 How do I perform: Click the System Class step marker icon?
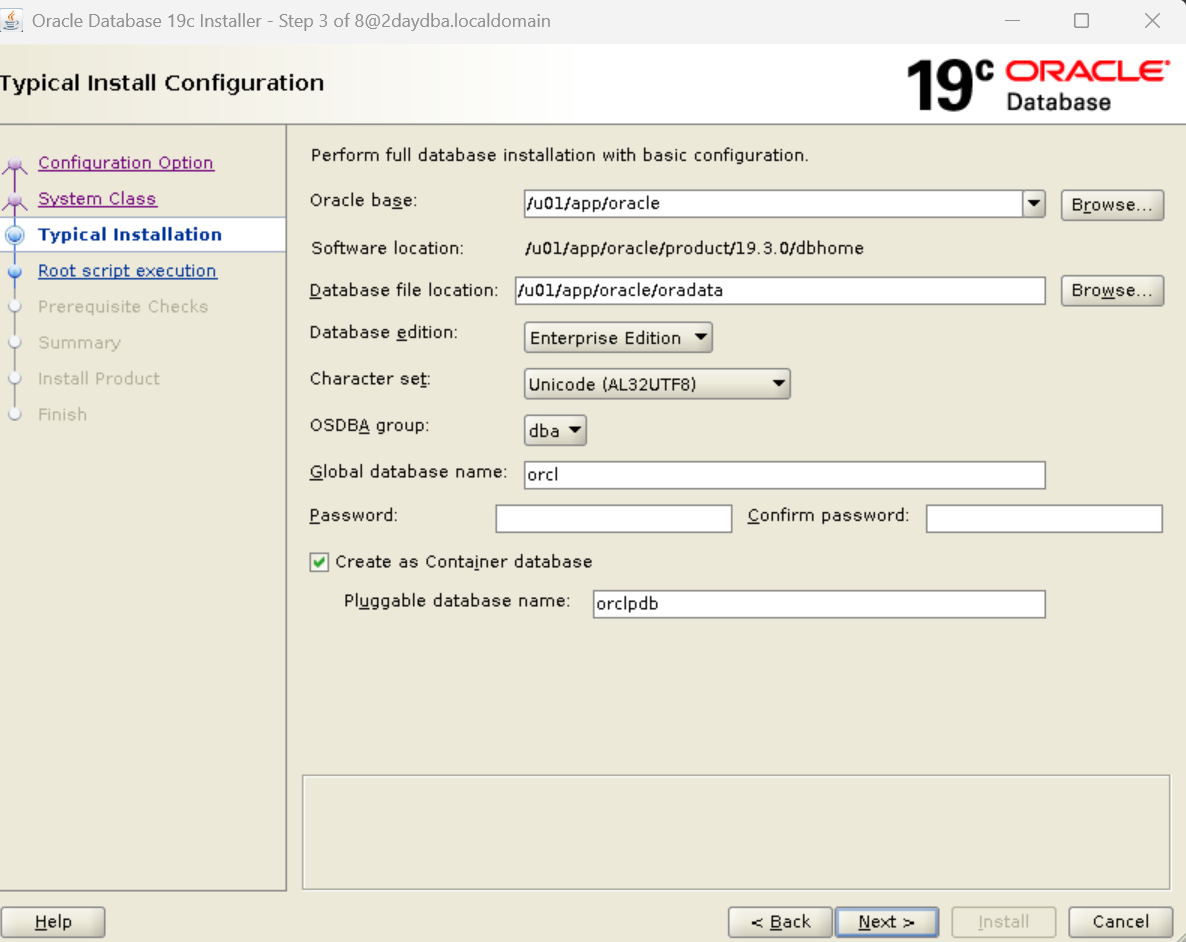point(14,200)
